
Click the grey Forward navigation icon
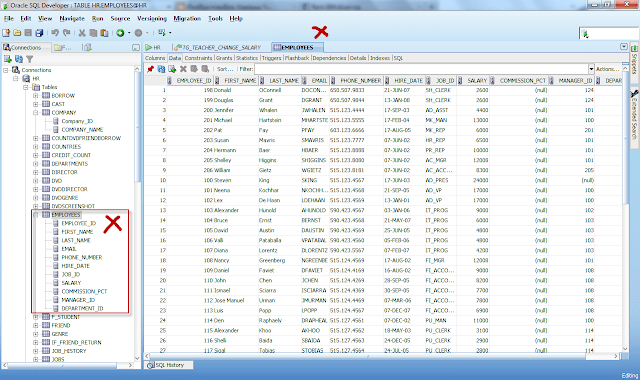[138, 33]
